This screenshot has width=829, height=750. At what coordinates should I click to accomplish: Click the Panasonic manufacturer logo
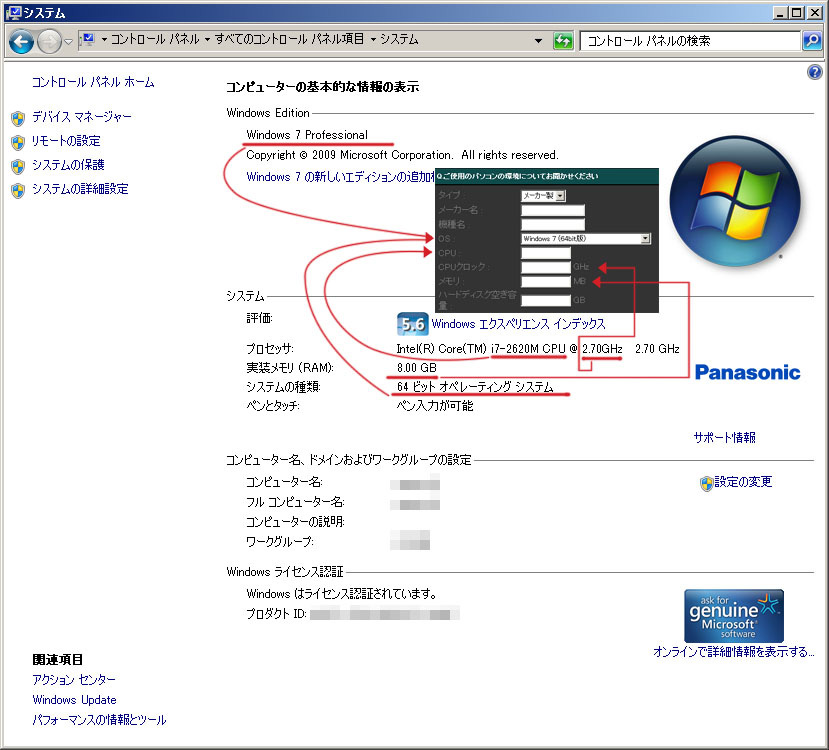tap(748, 372)
